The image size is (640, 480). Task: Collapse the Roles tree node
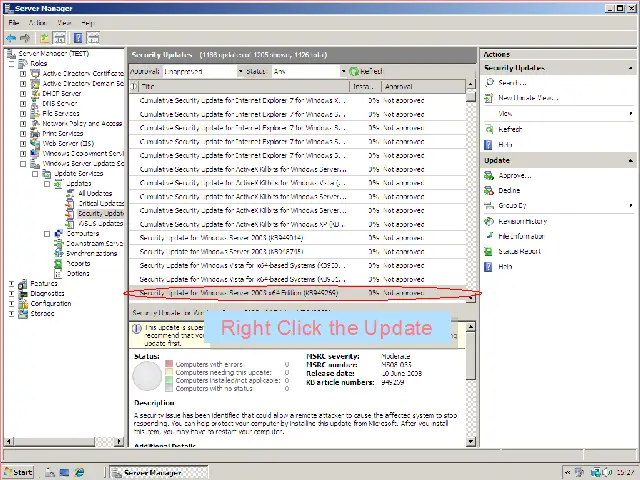(x=11, y=64)
